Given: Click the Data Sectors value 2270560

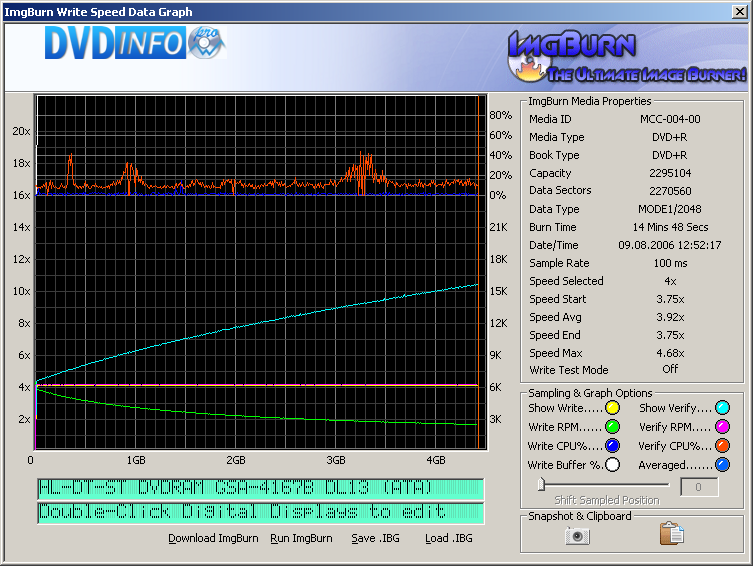Looking at the screenshot, I should [670, 191].
